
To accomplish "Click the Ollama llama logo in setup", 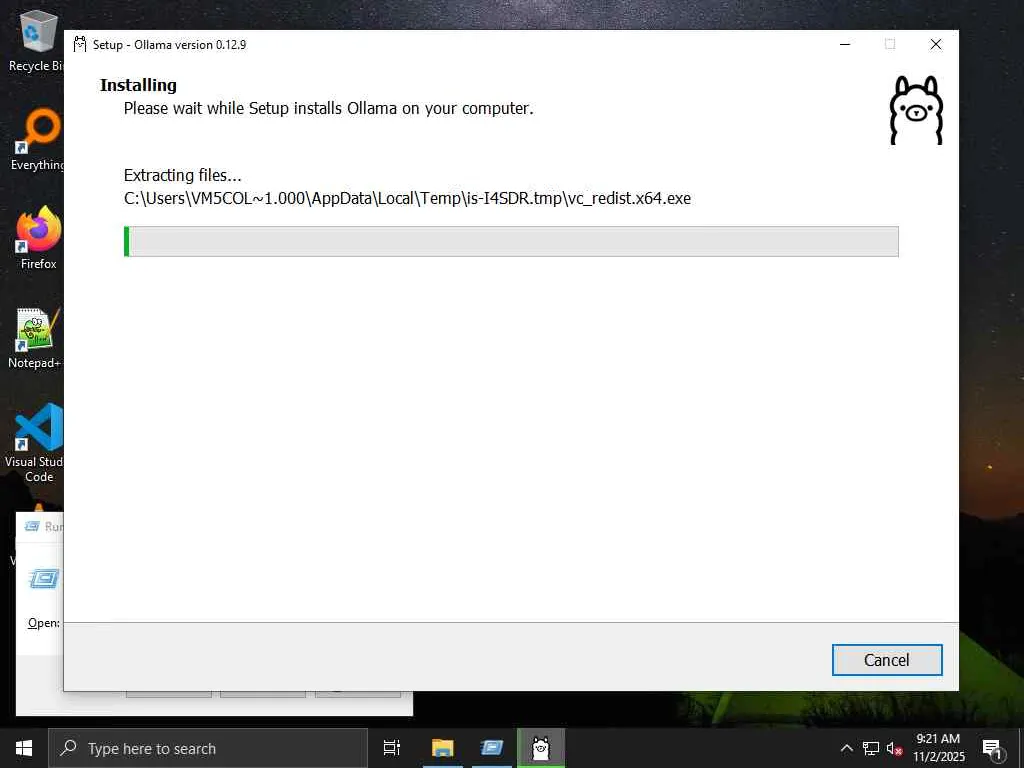I will coord(916,110).
